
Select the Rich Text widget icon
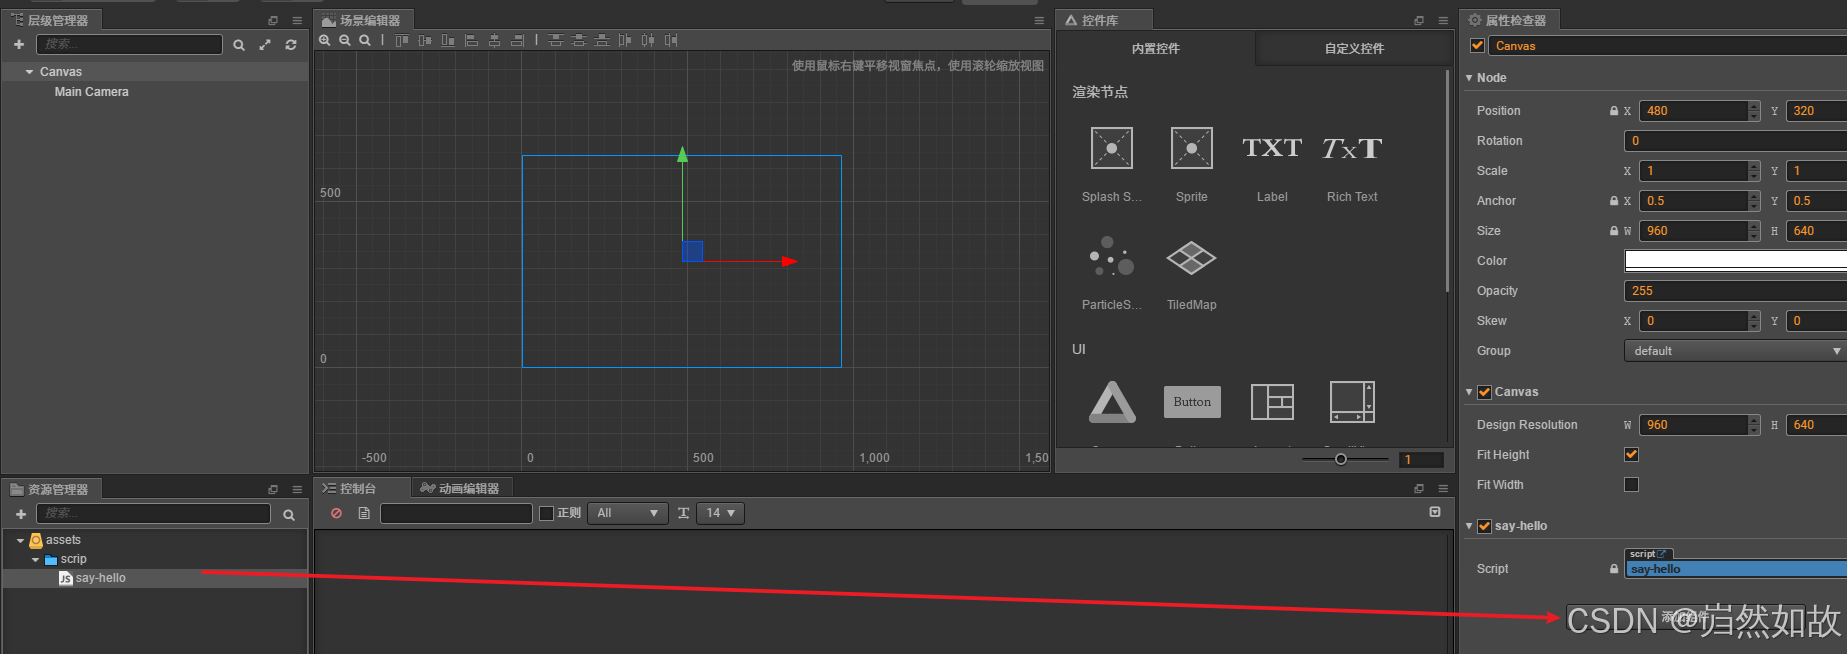coord(1352,148)
